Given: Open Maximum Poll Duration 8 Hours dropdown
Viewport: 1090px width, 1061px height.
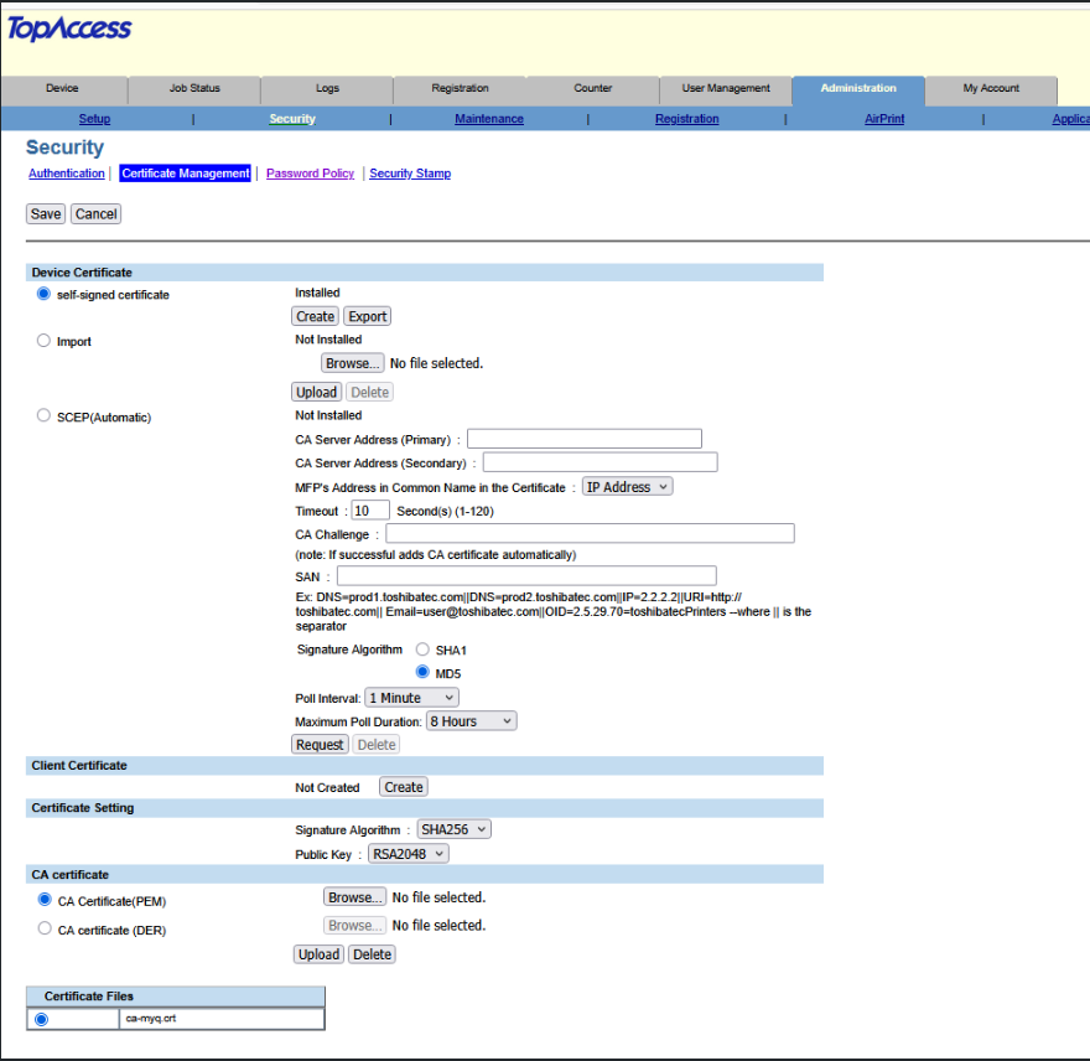Looking at the screenshot, I should tap(471, 721).
